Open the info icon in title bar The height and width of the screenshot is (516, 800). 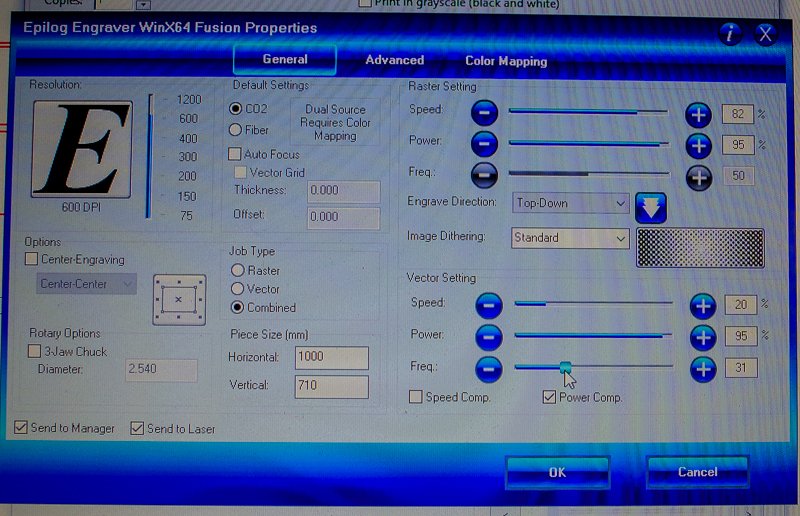pyautogui.click(x=731, y=34)
